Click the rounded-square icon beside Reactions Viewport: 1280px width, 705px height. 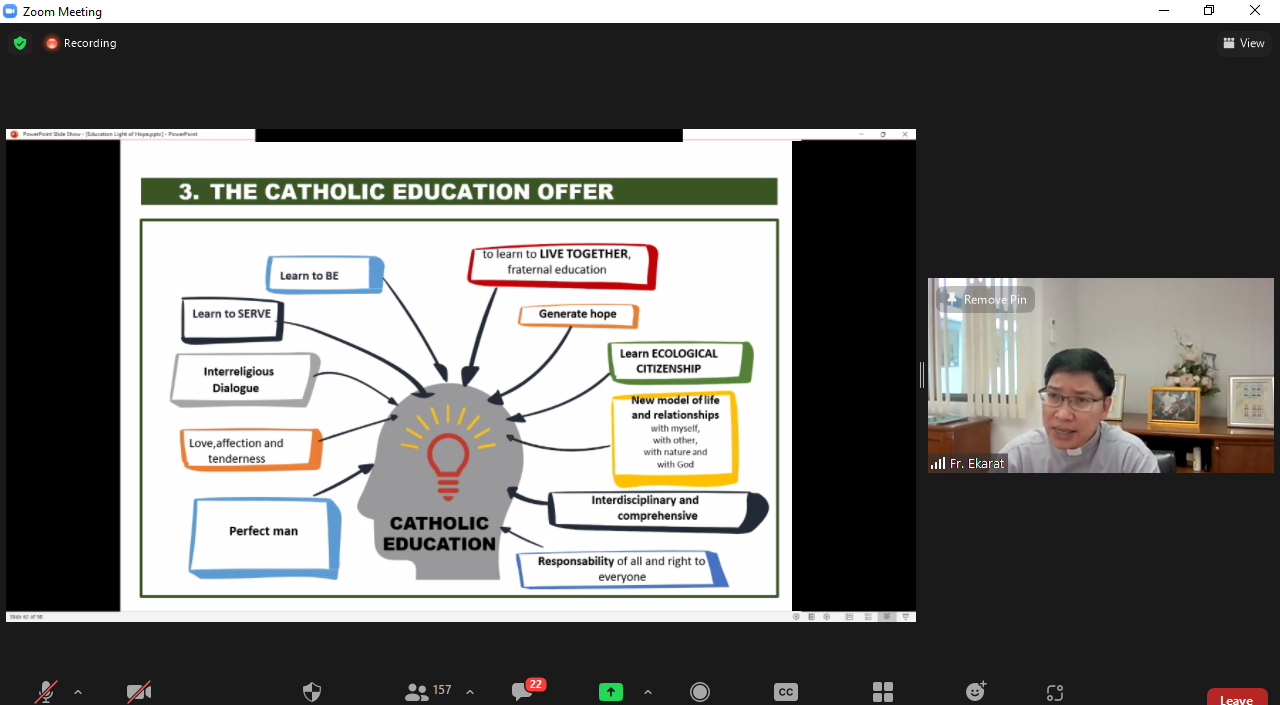[x=1055, y=692]
